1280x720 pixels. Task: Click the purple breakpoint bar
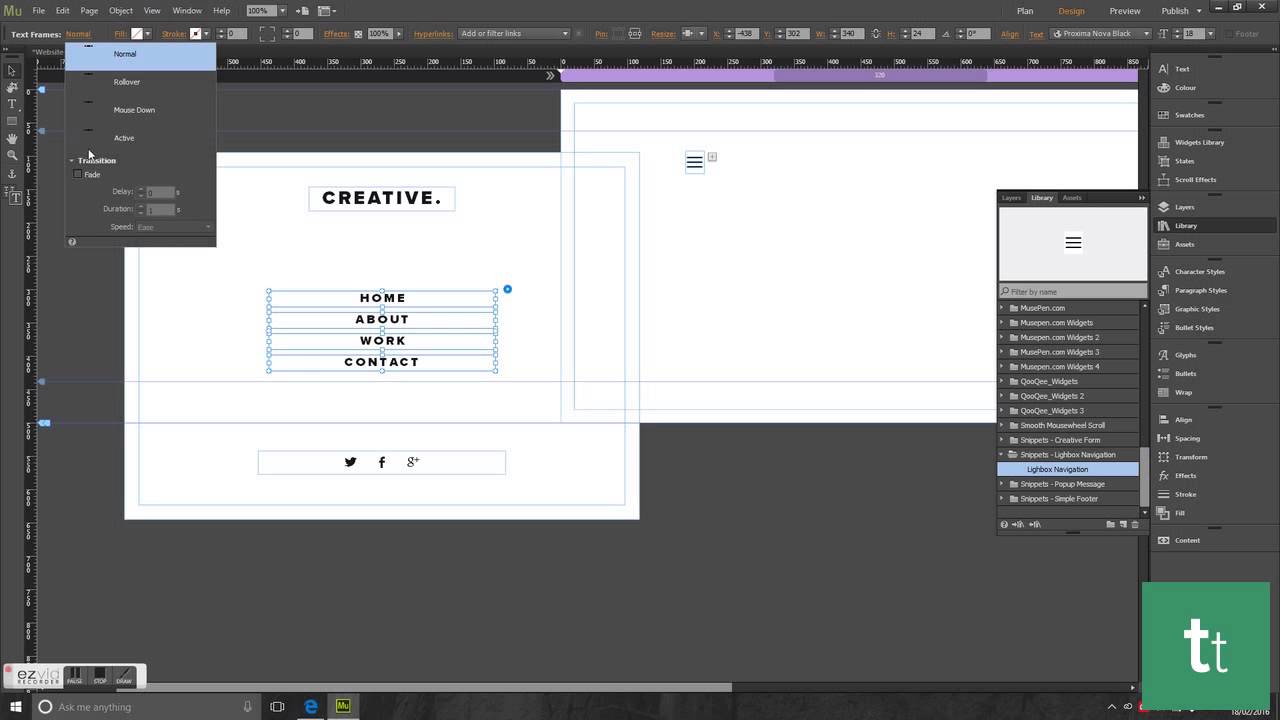tap(848, 75)
